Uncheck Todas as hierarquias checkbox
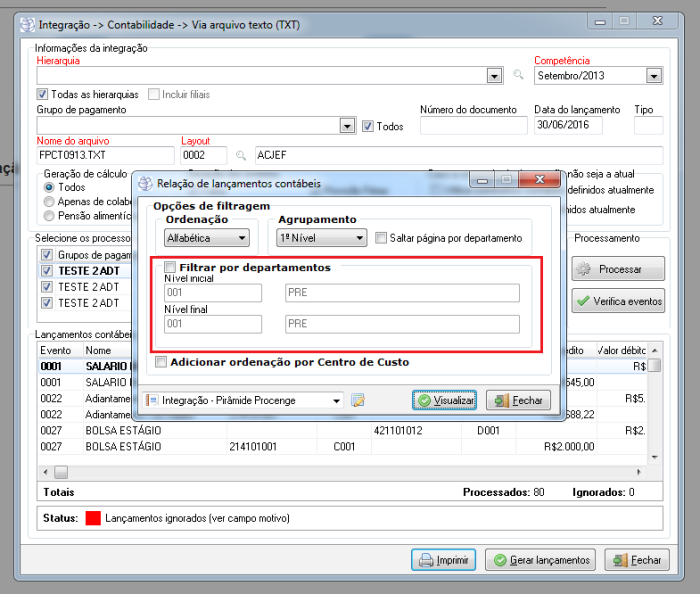Screen dimensions: 700x594 click(x=43, y=94)
